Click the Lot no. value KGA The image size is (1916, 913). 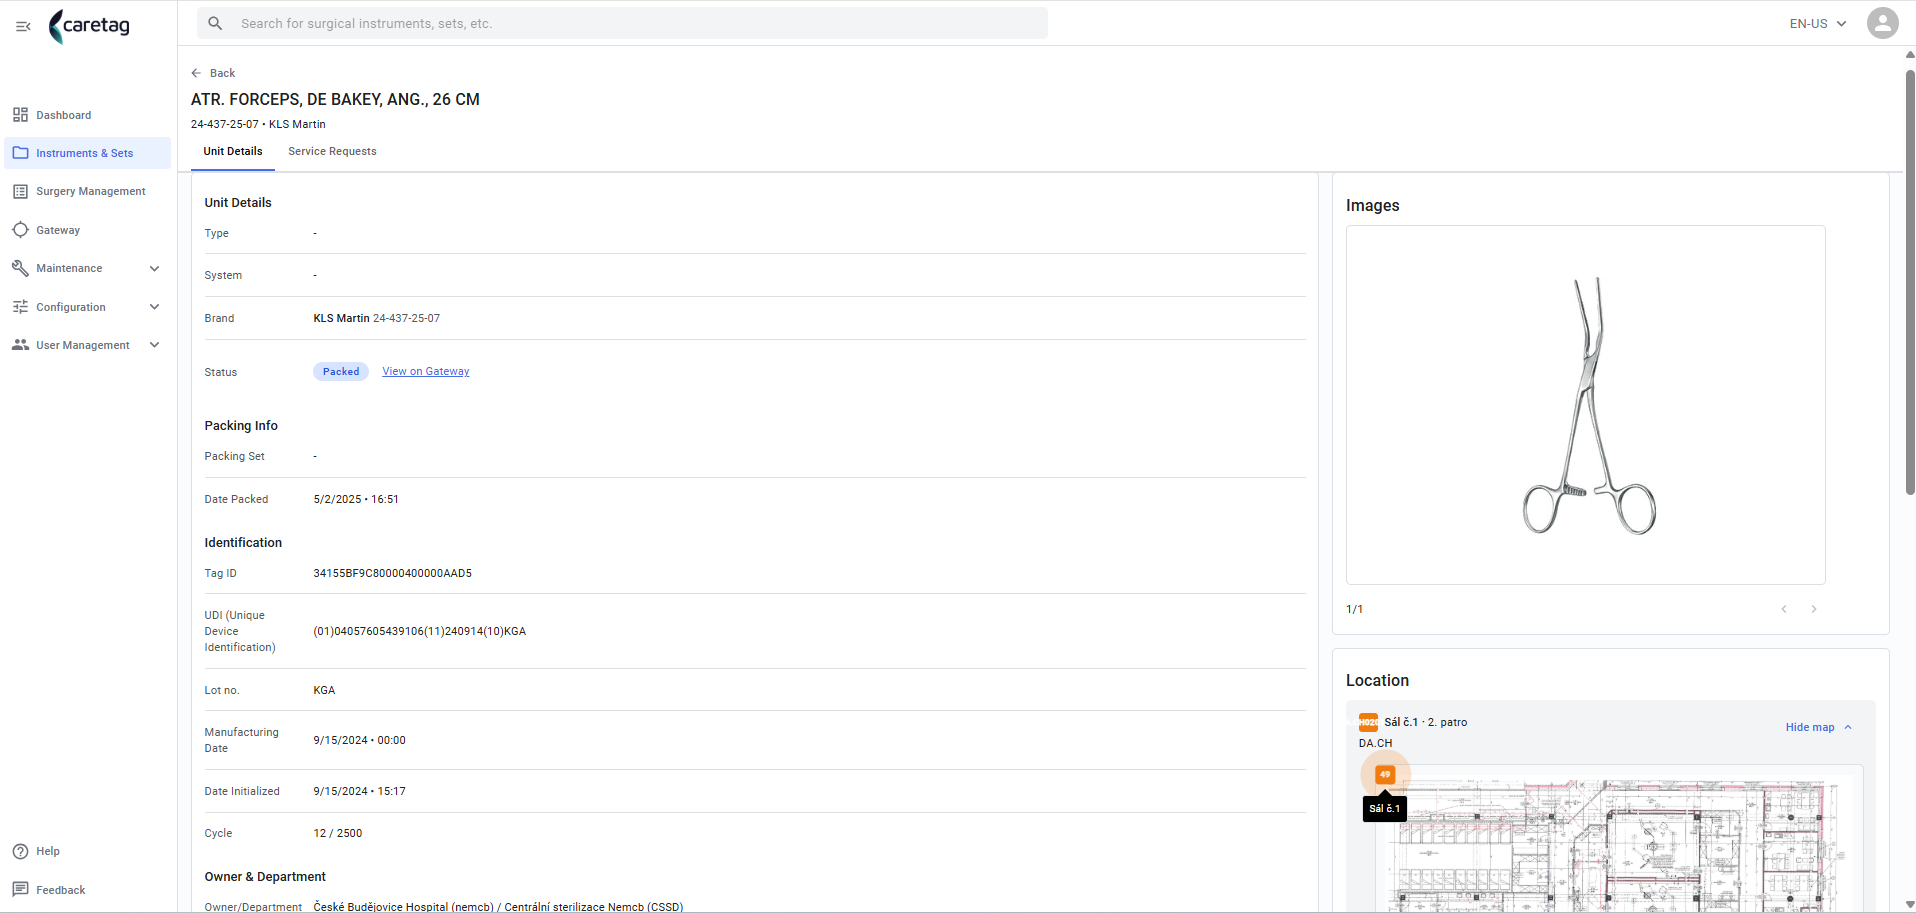pyautogui.click(x=324, y=690)
